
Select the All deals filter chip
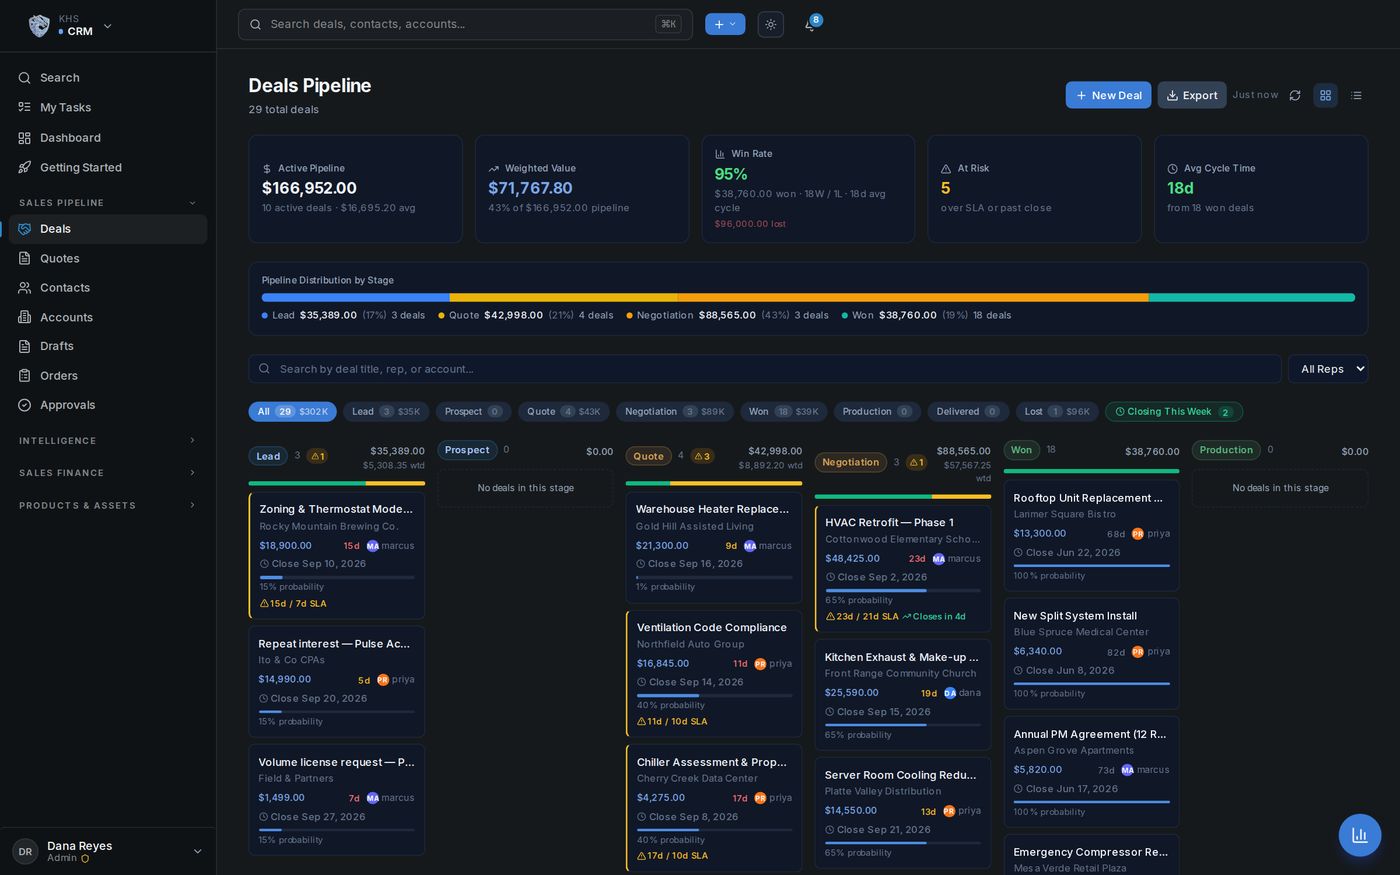tap(292, 412)
